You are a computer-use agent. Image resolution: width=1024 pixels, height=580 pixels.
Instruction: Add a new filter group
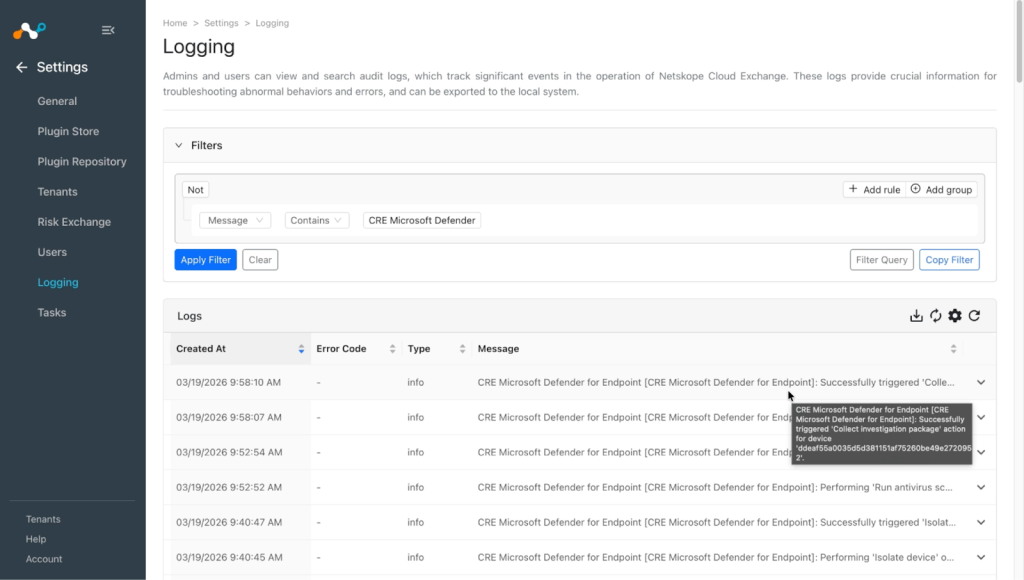coord(941,189)
